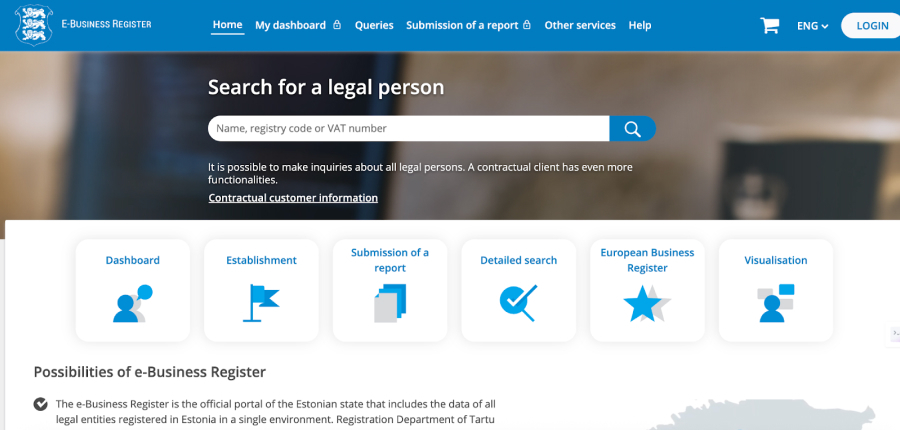Click the E-Business Register title text
This screenshot has height=430, width=900.
(x=107, y=24)
